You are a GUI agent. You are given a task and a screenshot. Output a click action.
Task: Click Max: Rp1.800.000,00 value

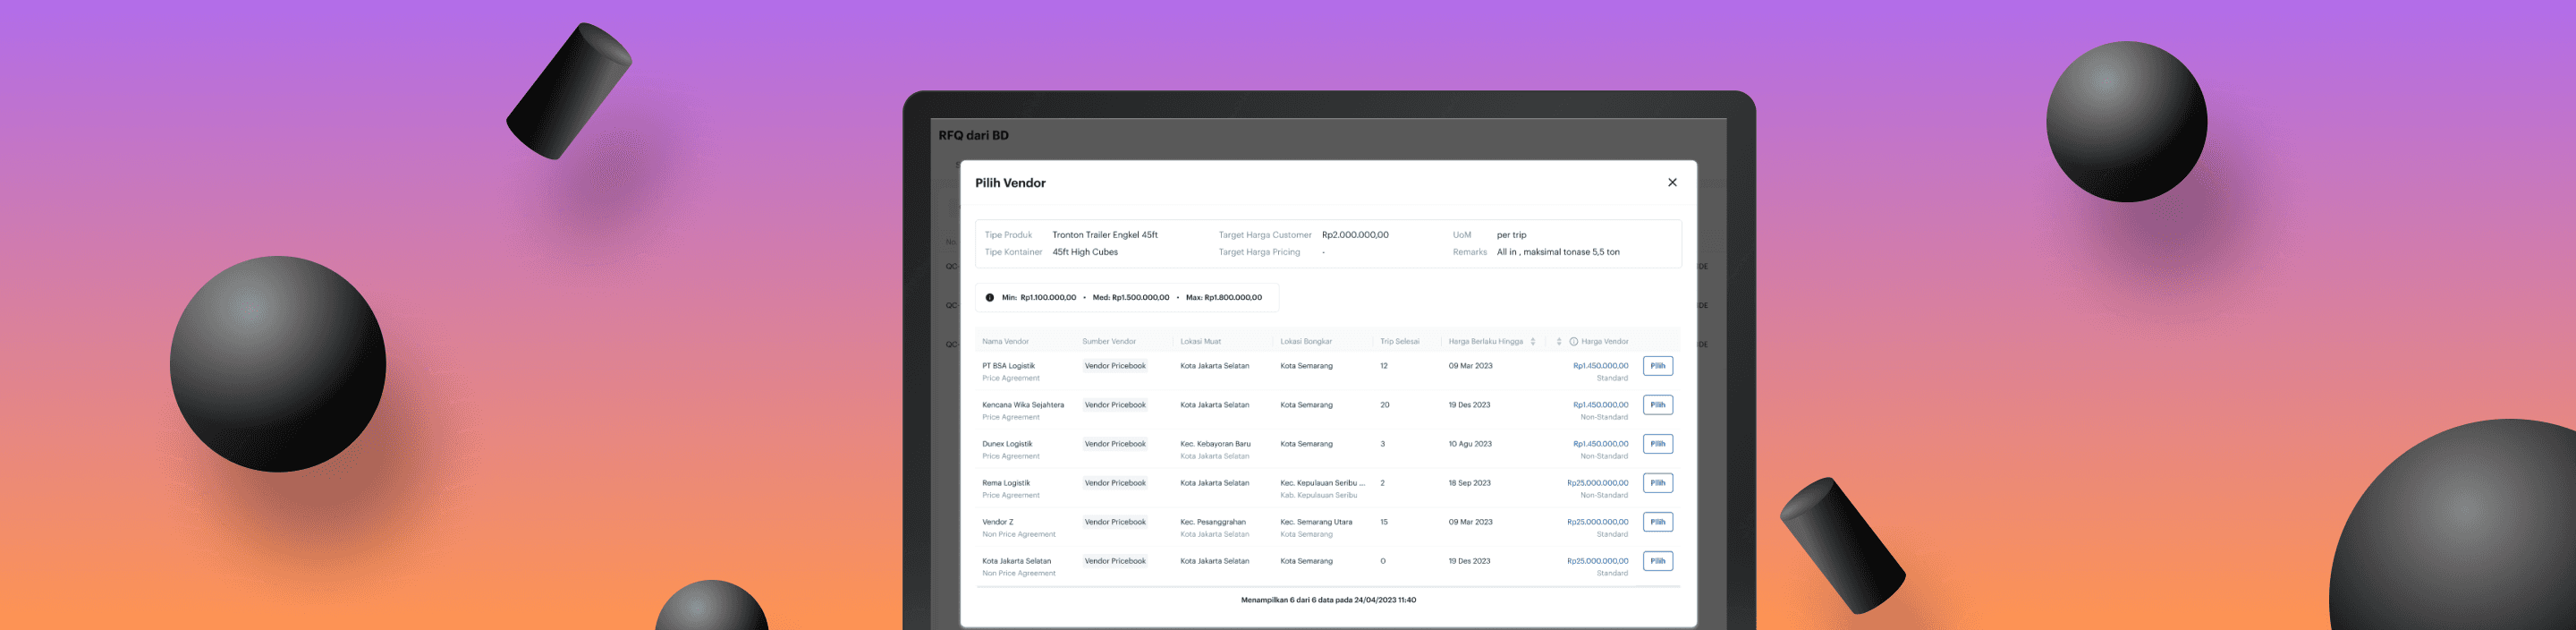(x=1224, y=297)
